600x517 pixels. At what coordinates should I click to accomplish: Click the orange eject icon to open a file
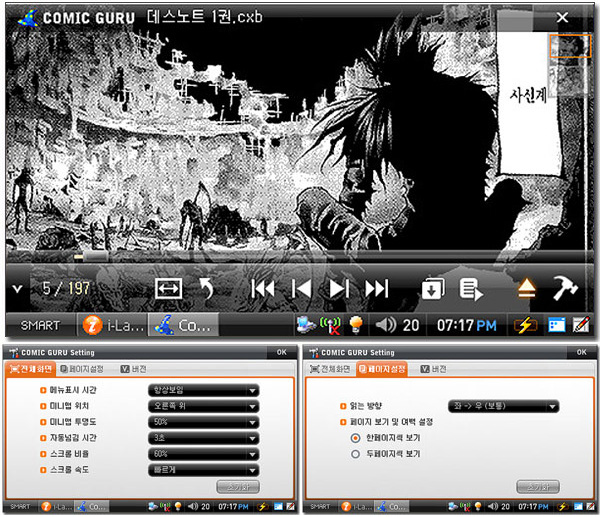[527, 289]
